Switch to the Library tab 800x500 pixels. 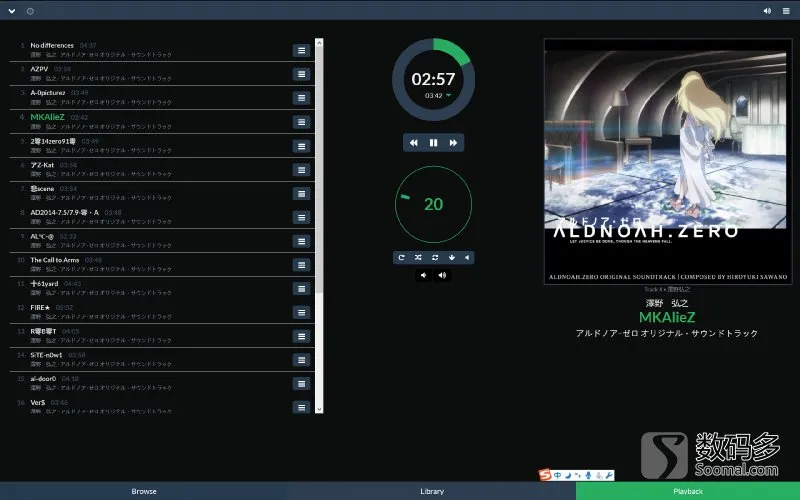[x=432, y=491]
